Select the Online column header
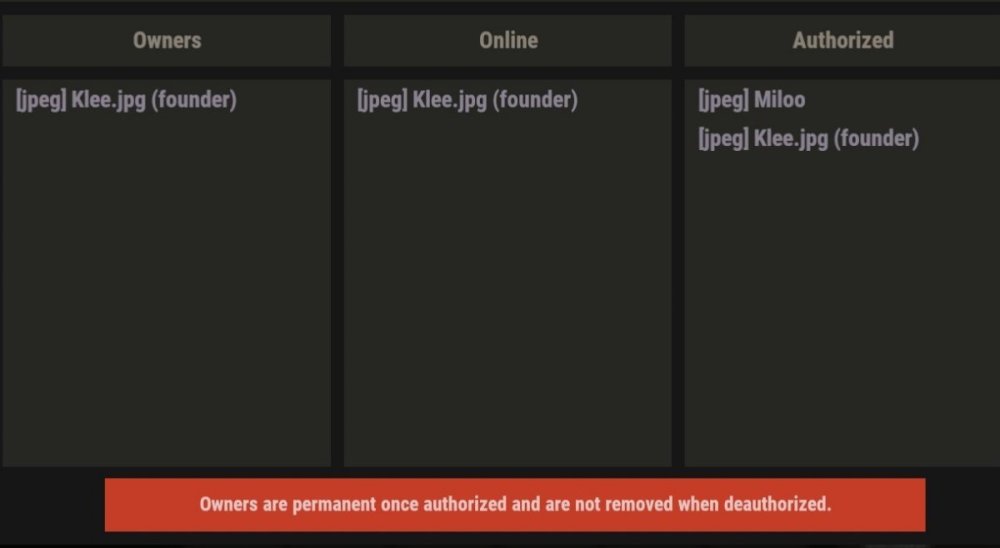1000x548 pixels. [x=507, y=40]
